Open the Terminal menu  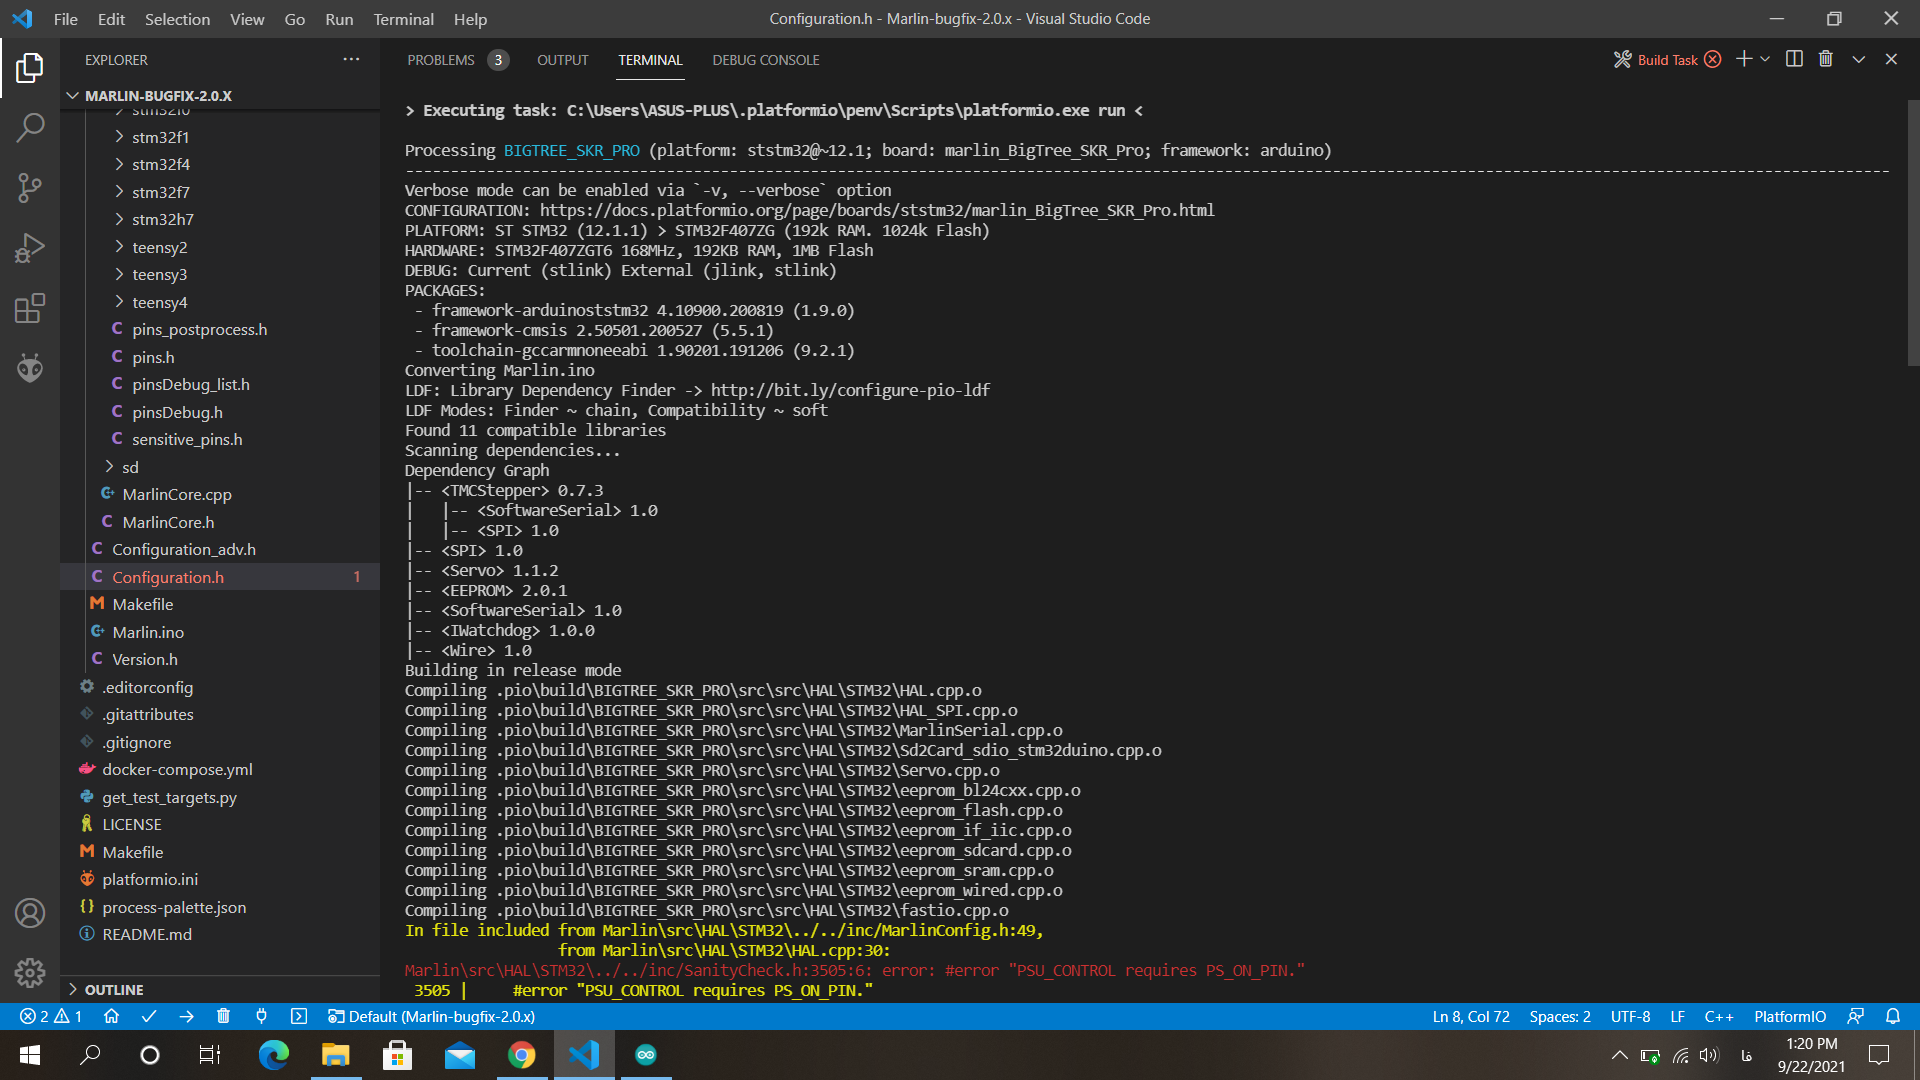pos(403,19)
